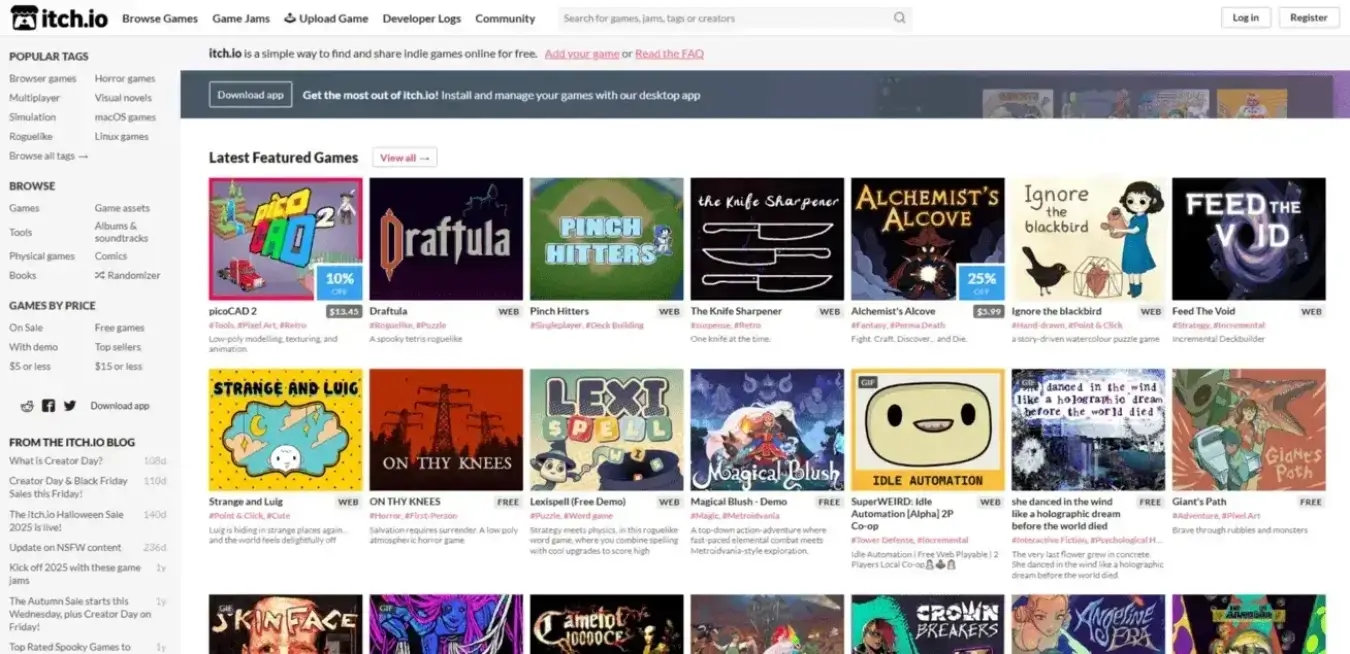The image size is (1350, 654).
Task: Open the Alchemist's Alcove thumbnail
Action: coord(928,239)
